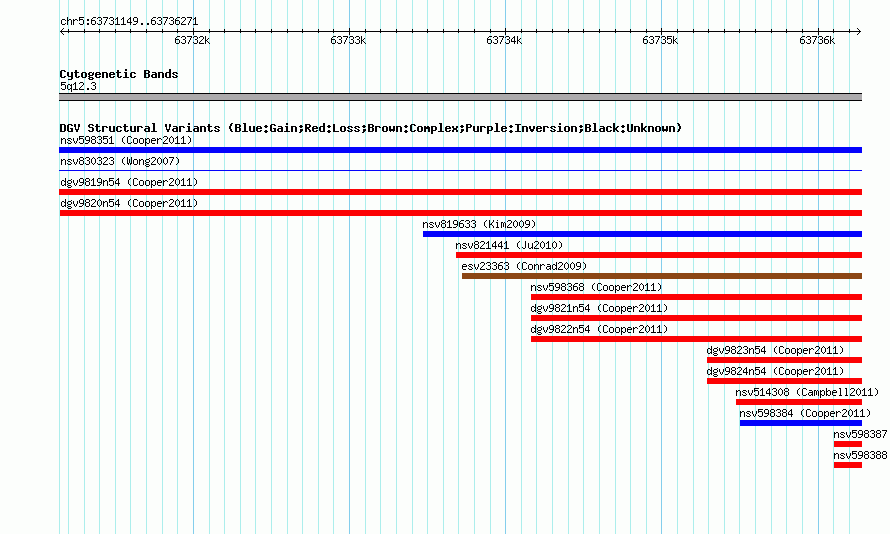890x534 pixels.
Task: Click the nsv598351 (Cooper2011) blue gain bar
Action: click(460, 150)
